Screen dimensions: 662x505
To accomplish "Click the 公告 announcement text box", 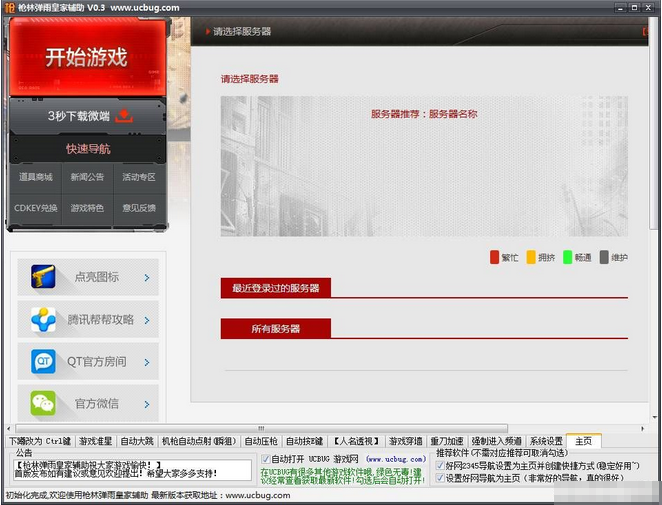I will [131, 470].
